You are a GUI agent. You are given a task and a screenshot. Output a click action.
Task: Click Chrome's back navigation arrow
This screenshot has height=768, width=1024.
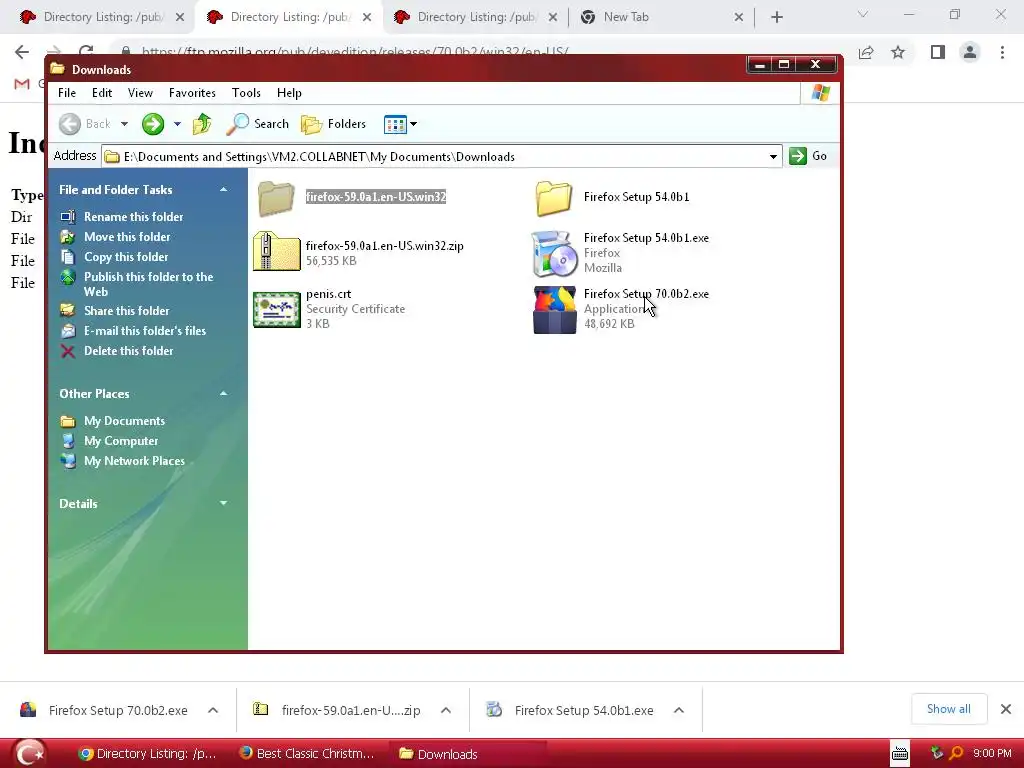22,52
